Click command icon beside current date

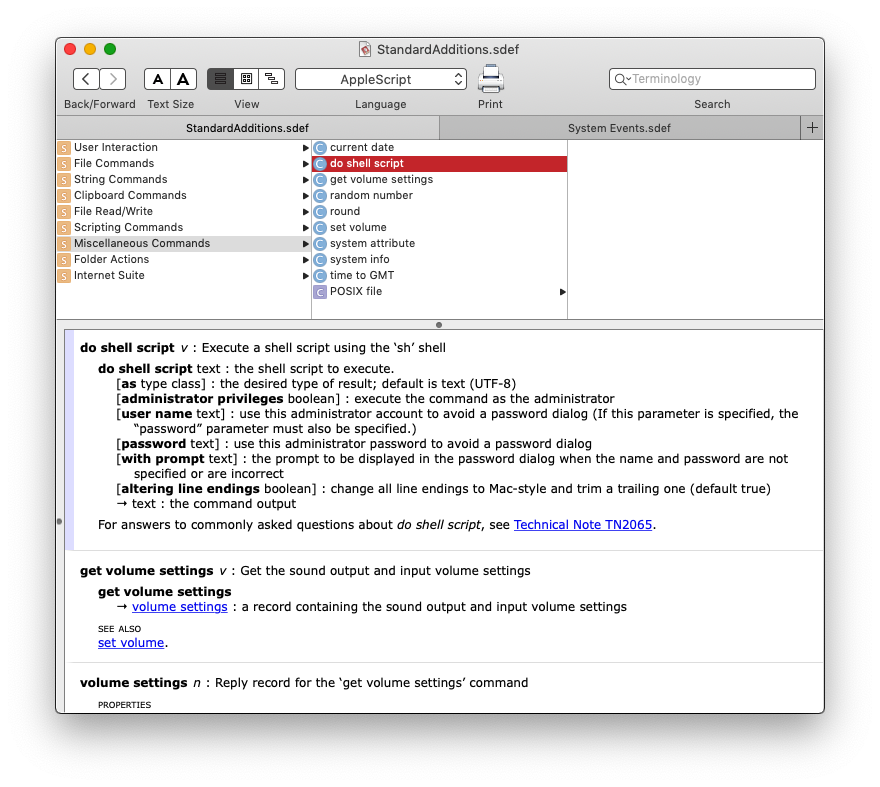click(x=320, y=148)
